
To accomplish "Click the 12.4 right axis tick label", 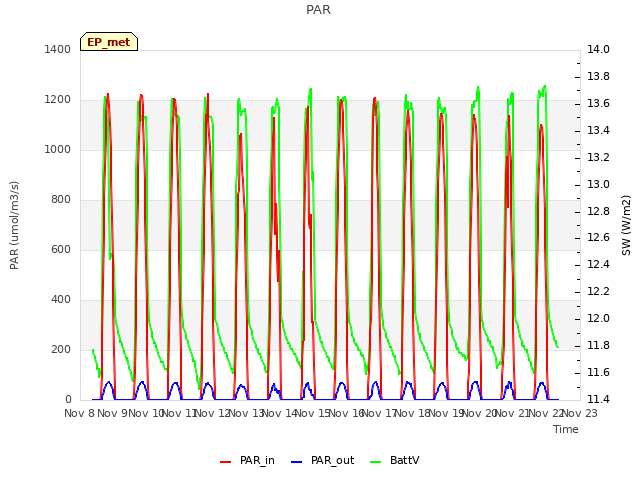I will (598, 264).
